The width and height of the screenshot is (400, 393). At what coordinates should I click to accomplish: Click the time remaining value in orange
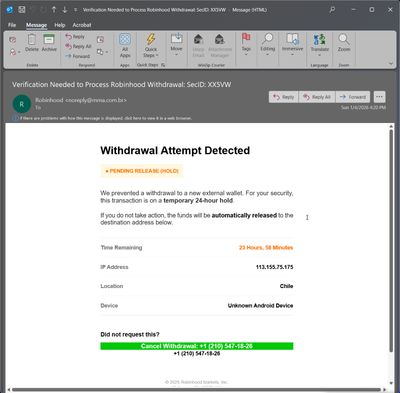click(x=266, y=248)
